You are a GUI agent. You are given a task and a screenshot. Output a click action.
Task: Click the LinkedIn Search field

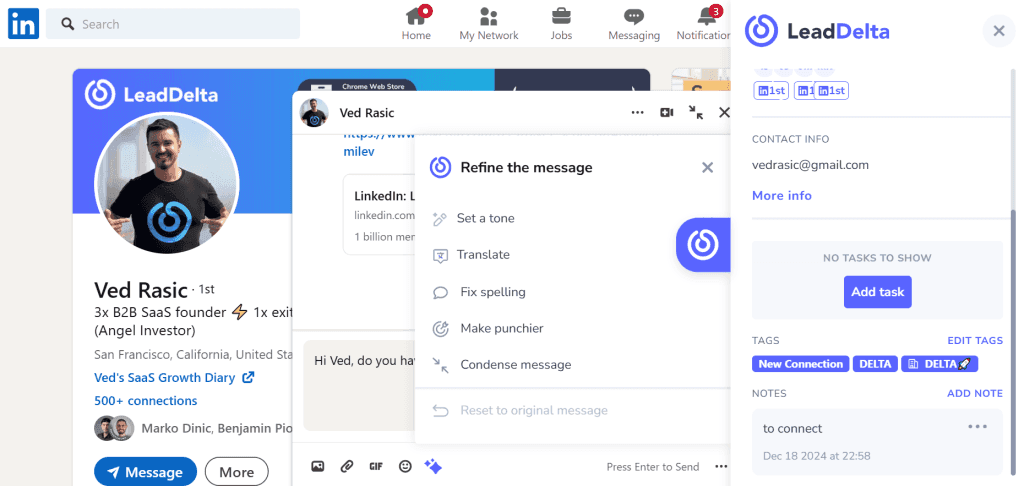click(173, 24)
